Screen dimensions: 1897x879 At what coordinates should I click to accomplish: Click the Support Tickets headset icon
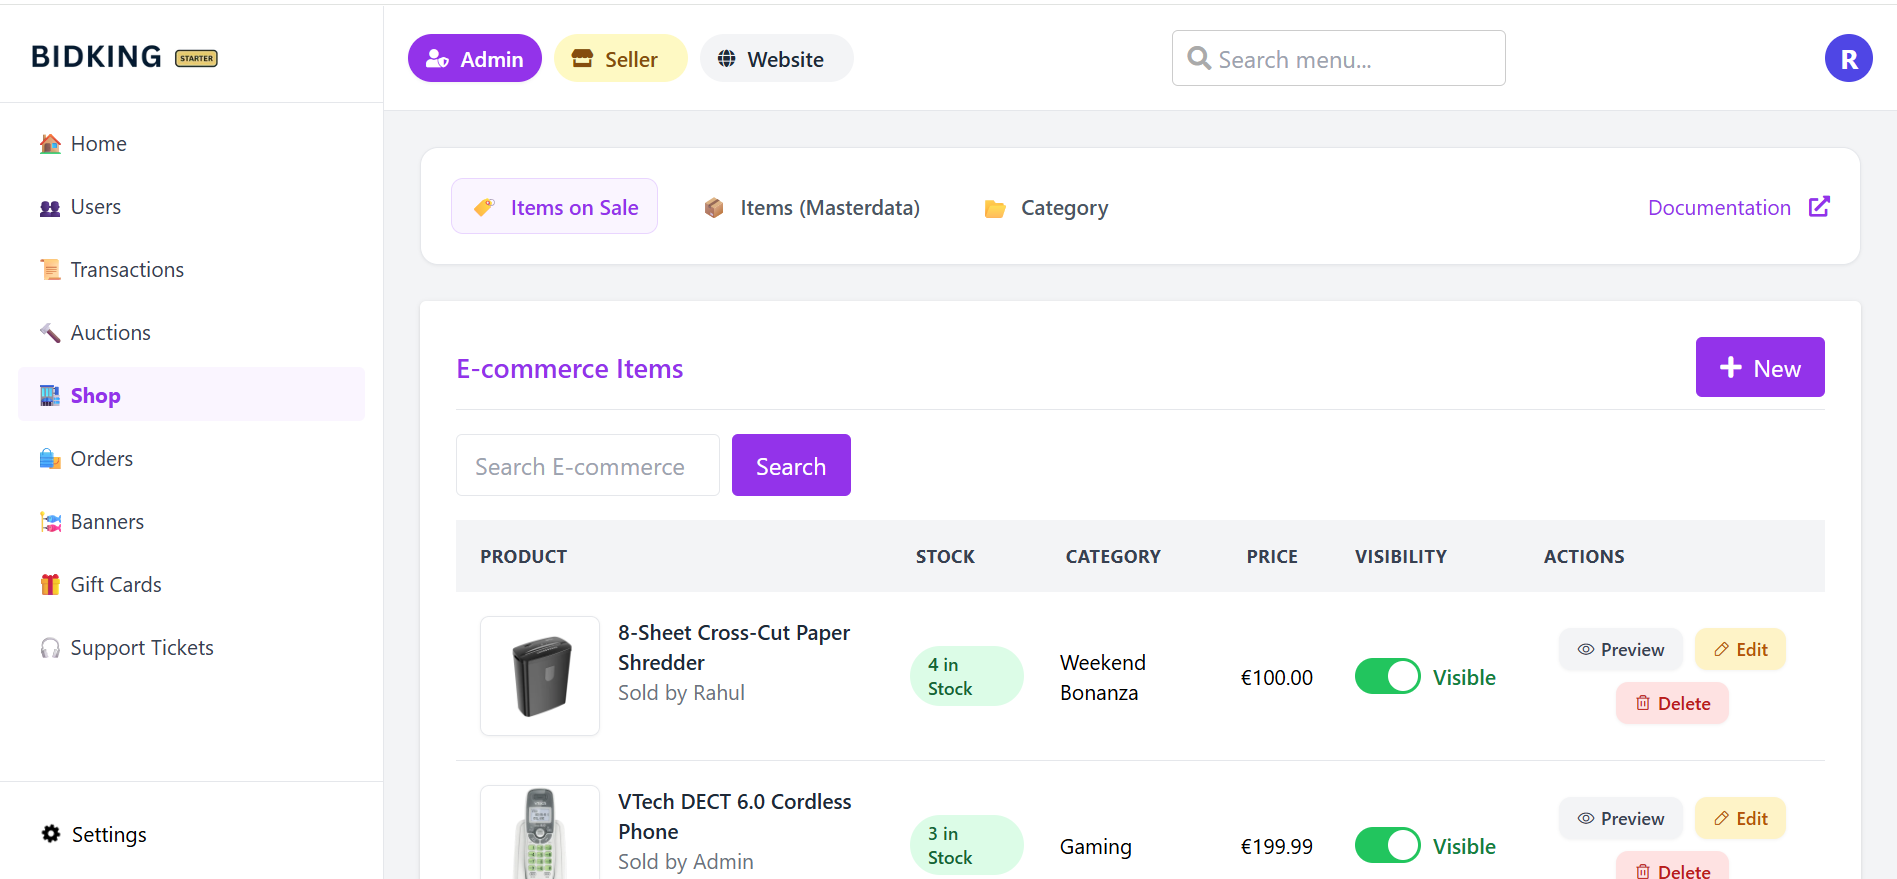pyautogui.click(x=50, y=648)
